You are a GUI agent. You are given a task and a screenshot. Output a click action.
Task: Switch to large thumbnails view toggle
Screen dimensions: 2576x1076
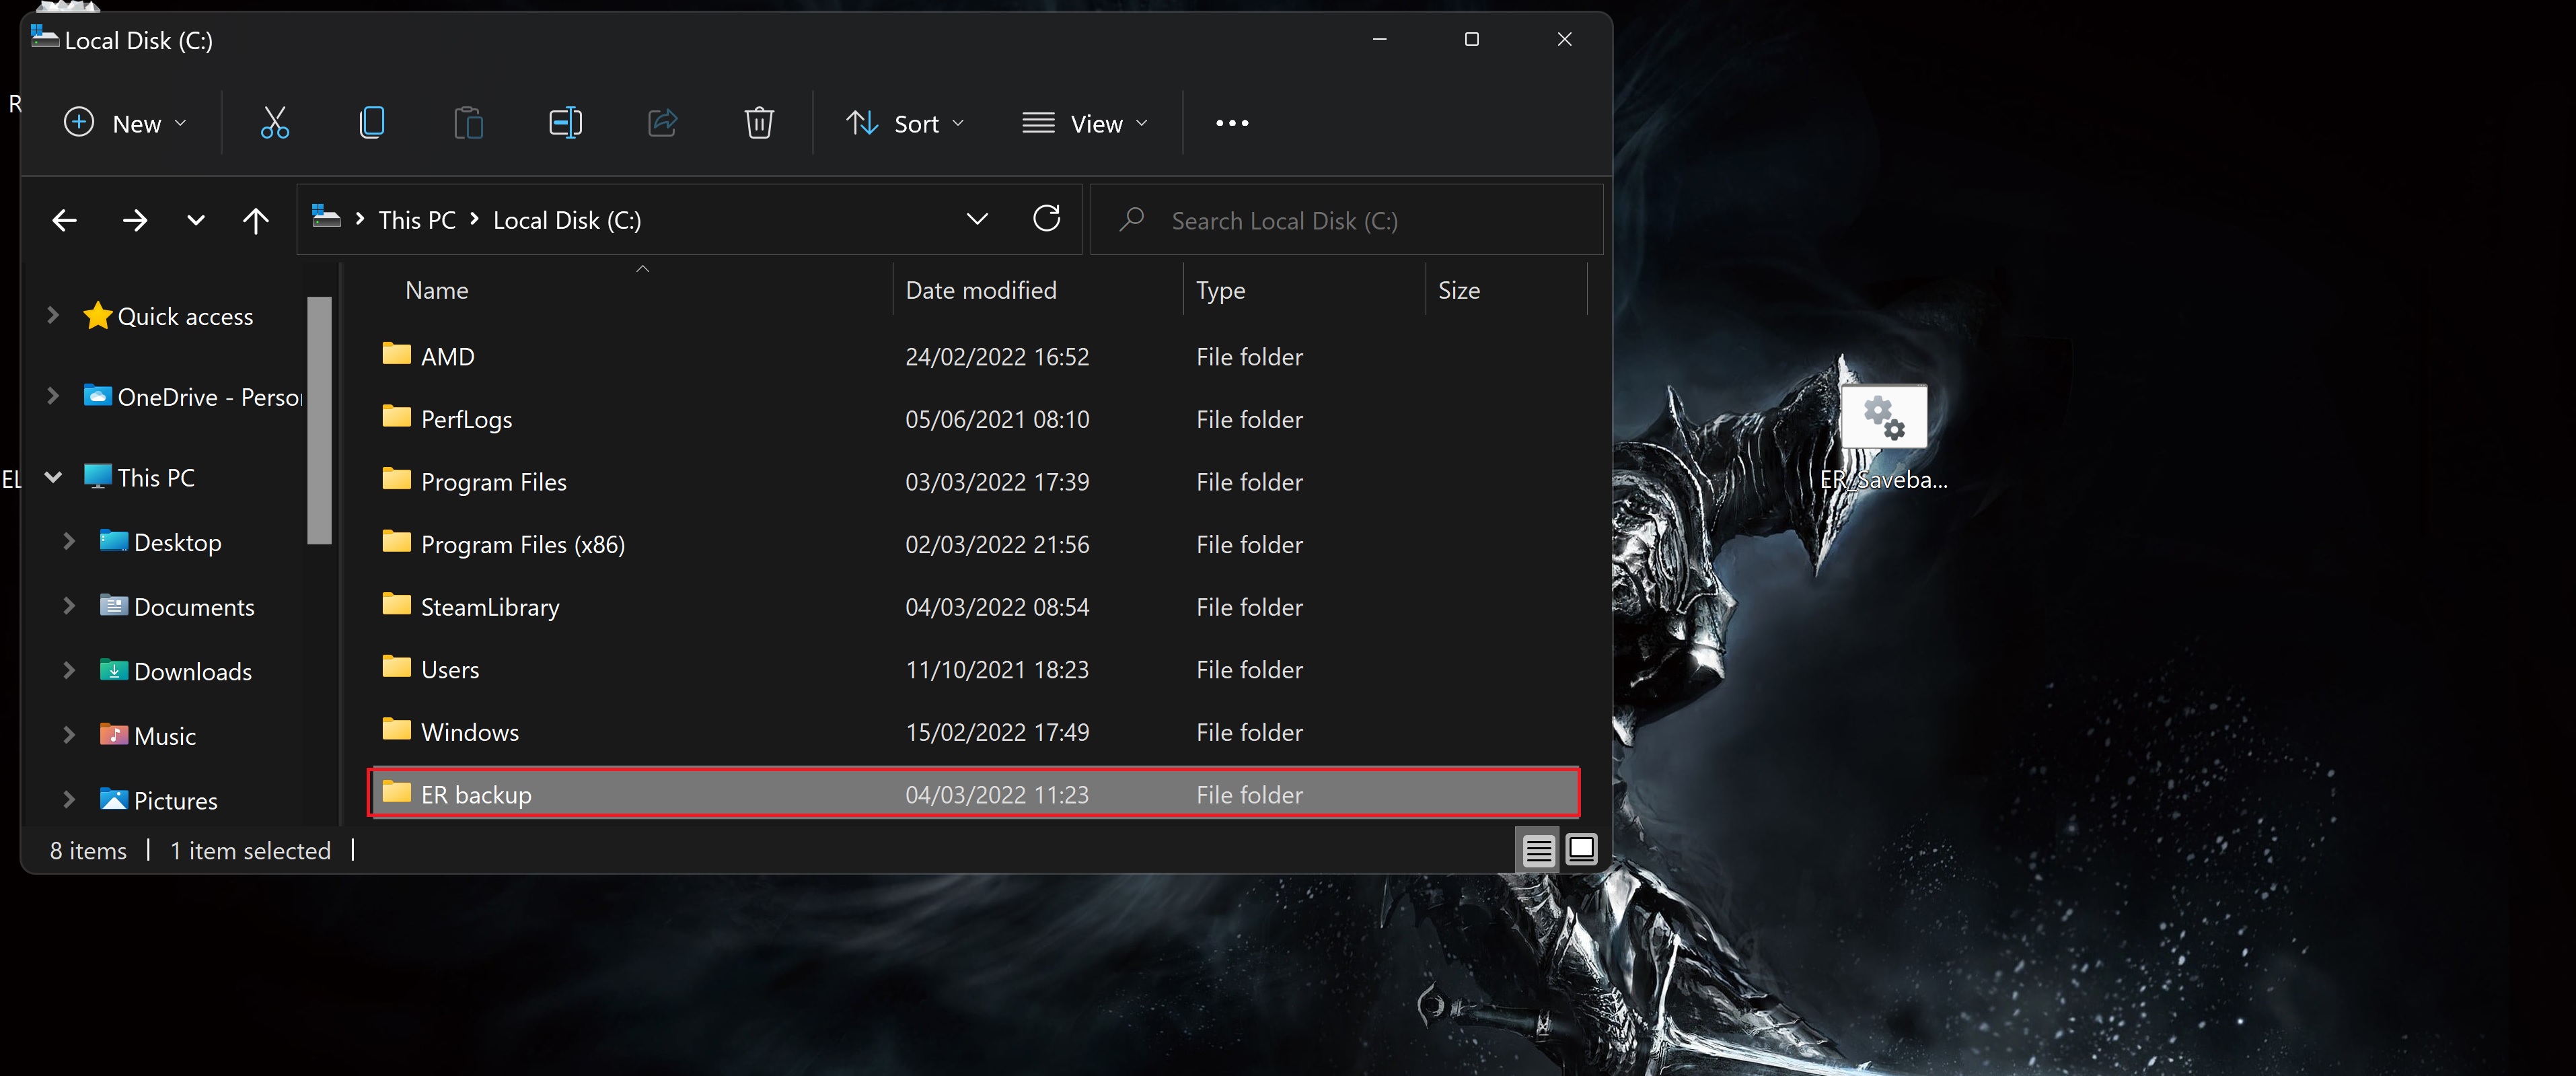1581,850
